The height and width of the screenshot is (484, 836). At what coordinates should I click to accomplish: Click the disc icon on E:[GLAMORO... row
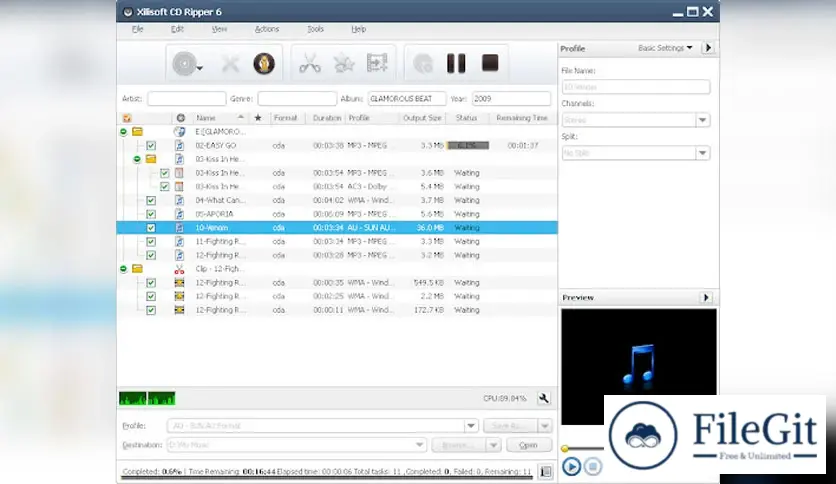coord(179,132)
